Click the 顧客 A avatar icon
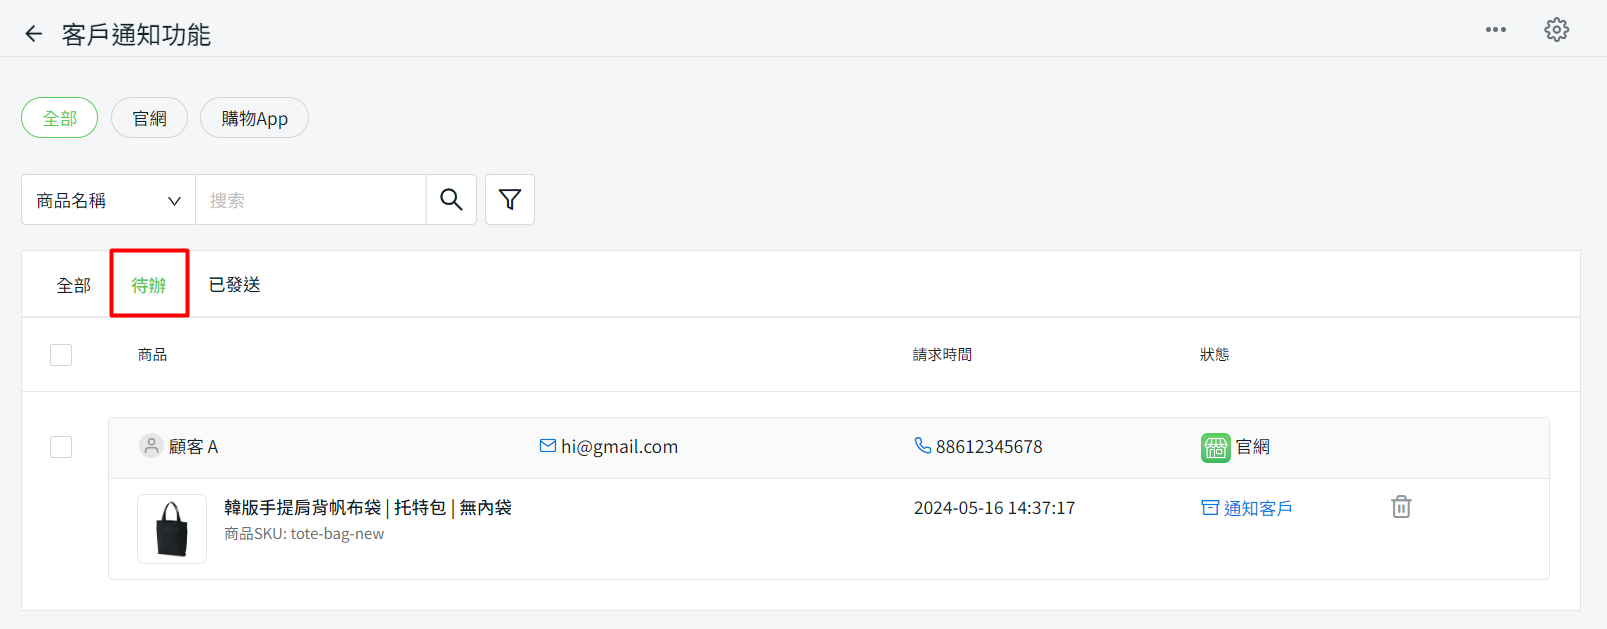Viewport: 1607px width, 629px height. point(151,446)
